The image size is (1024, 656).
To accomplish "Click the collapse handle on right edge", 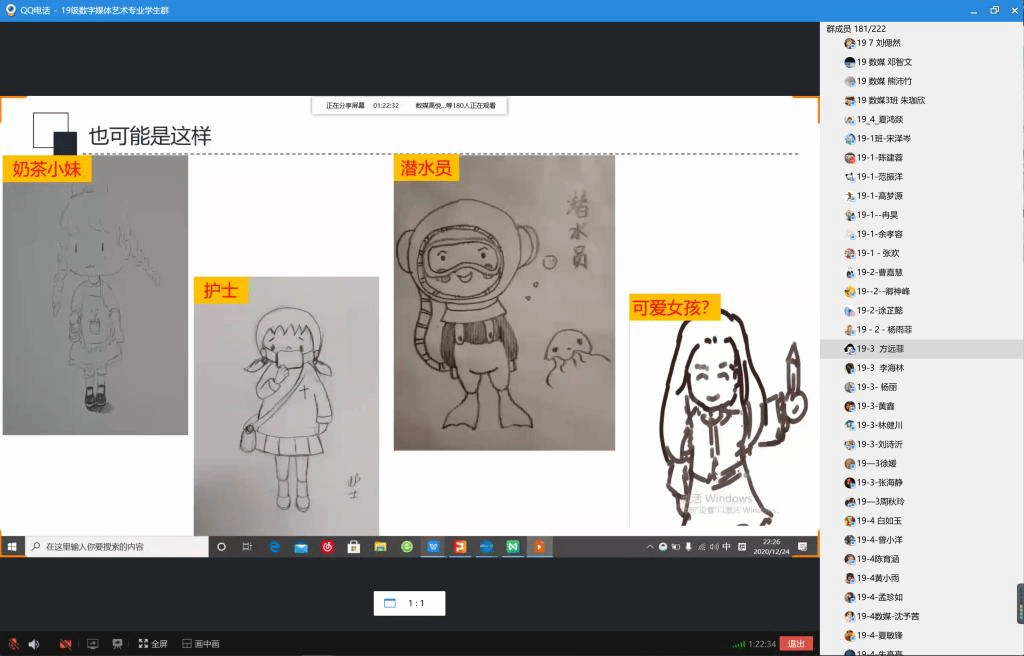I will 1020,603.
